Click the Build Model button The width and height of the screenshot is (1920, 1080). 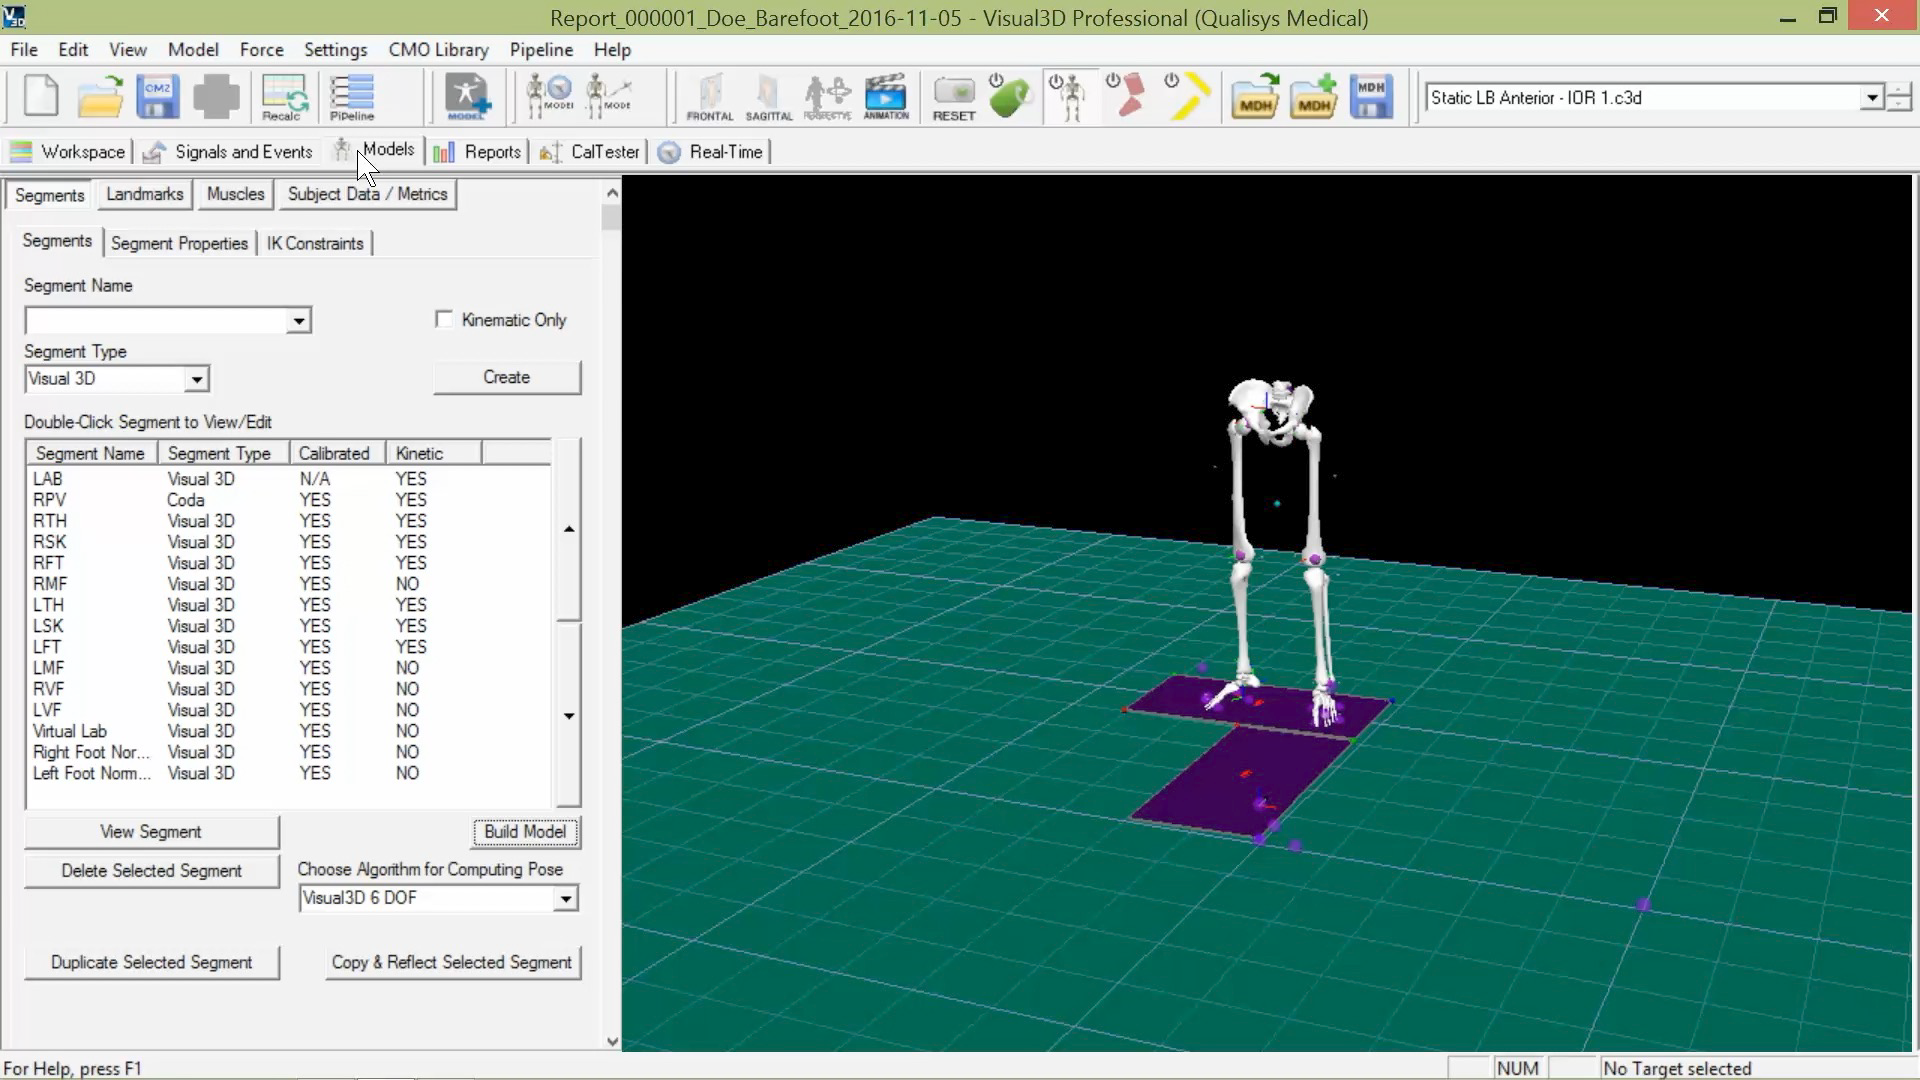[x=525, y=832]
